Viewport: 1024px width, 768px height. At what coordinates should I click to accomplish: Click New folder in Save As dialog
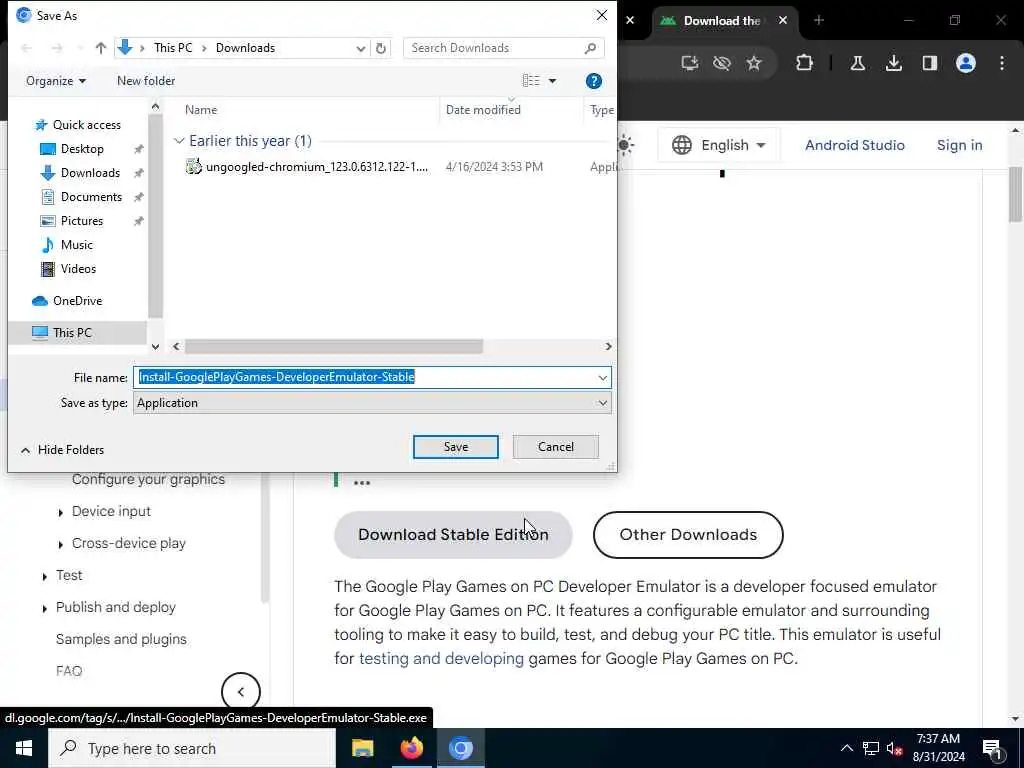pyautogui.click(x=146, y=81)
